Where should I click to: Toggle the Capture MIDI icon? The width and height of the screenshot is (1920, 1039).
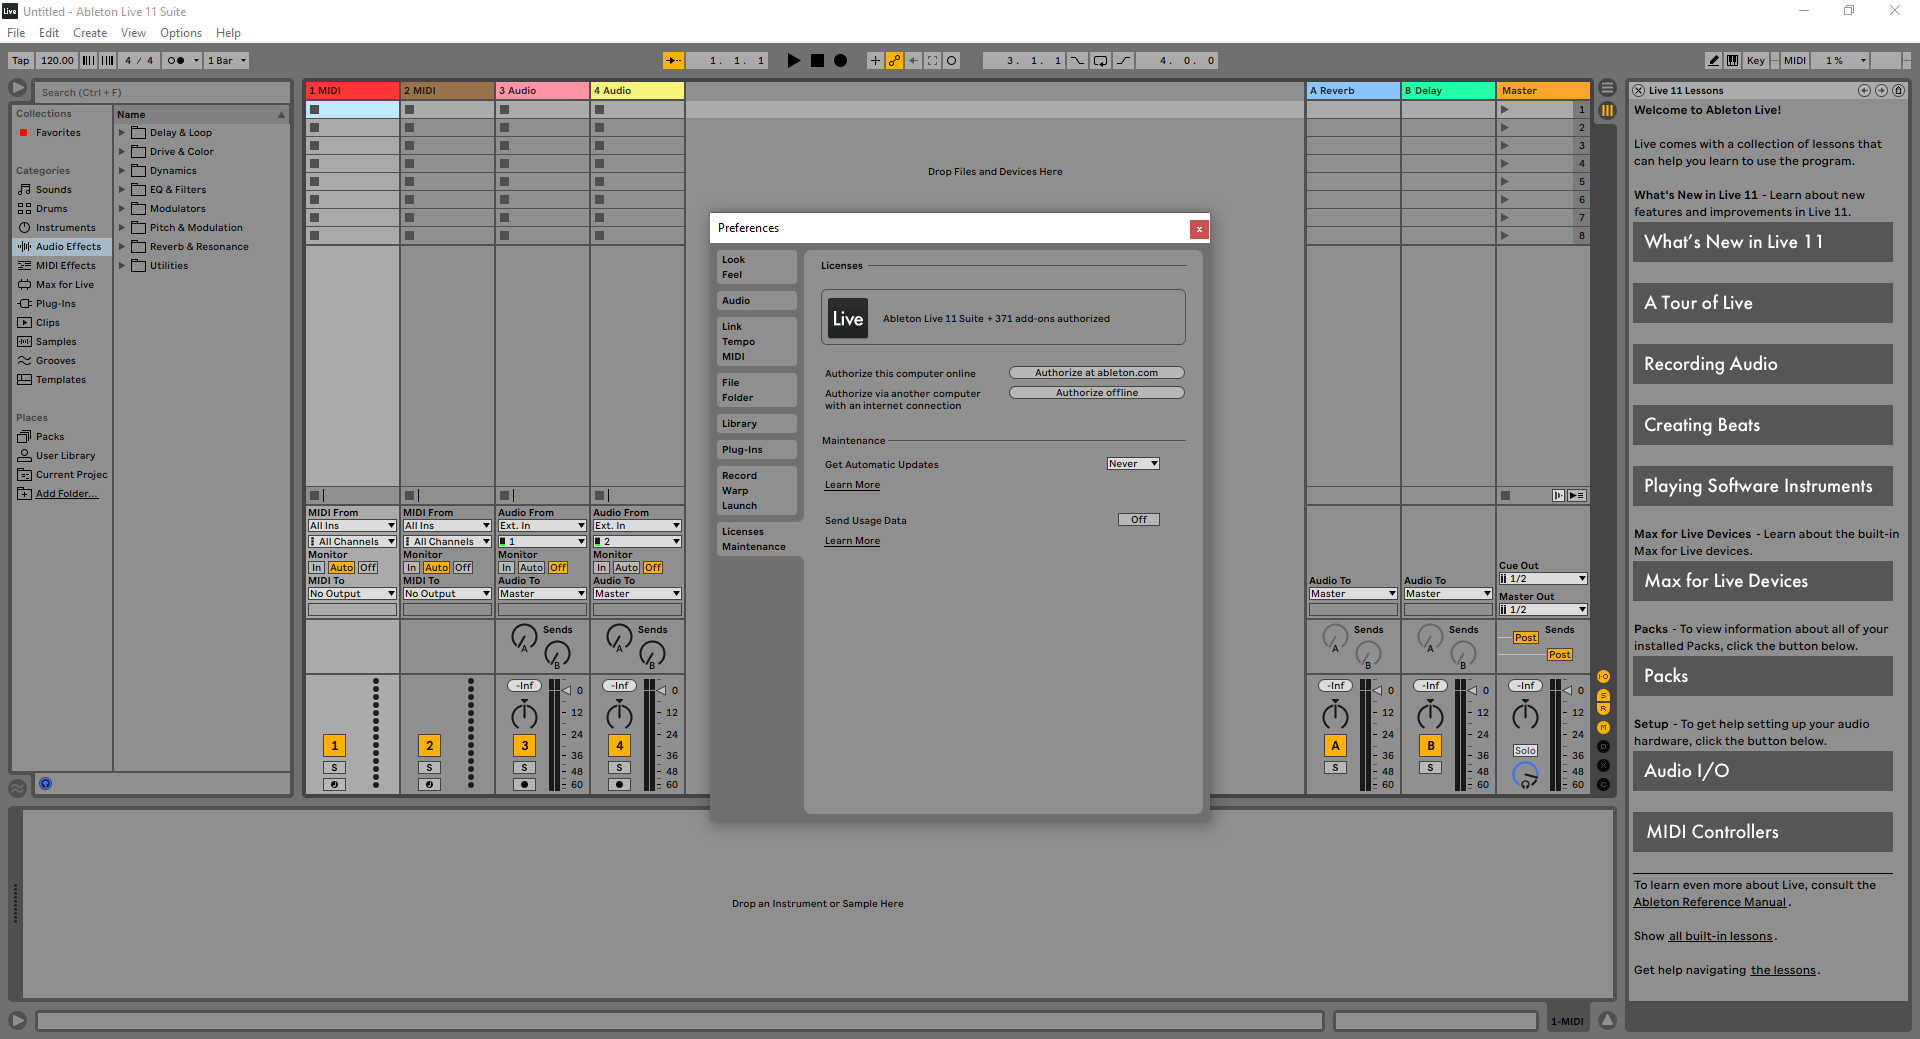(933, 60)
